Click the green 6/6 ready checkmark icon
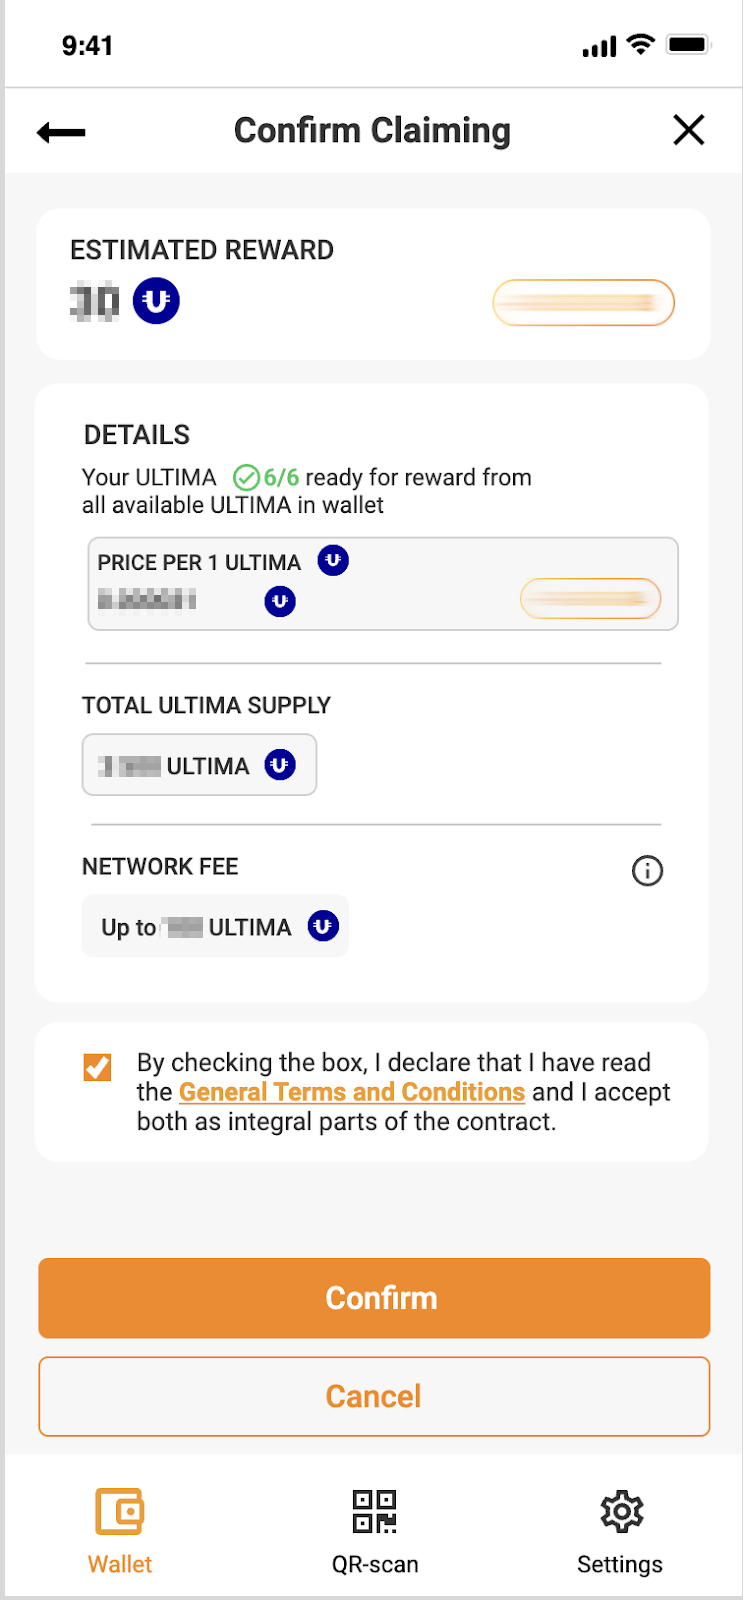743x1600 pixels. pos(246,478)
